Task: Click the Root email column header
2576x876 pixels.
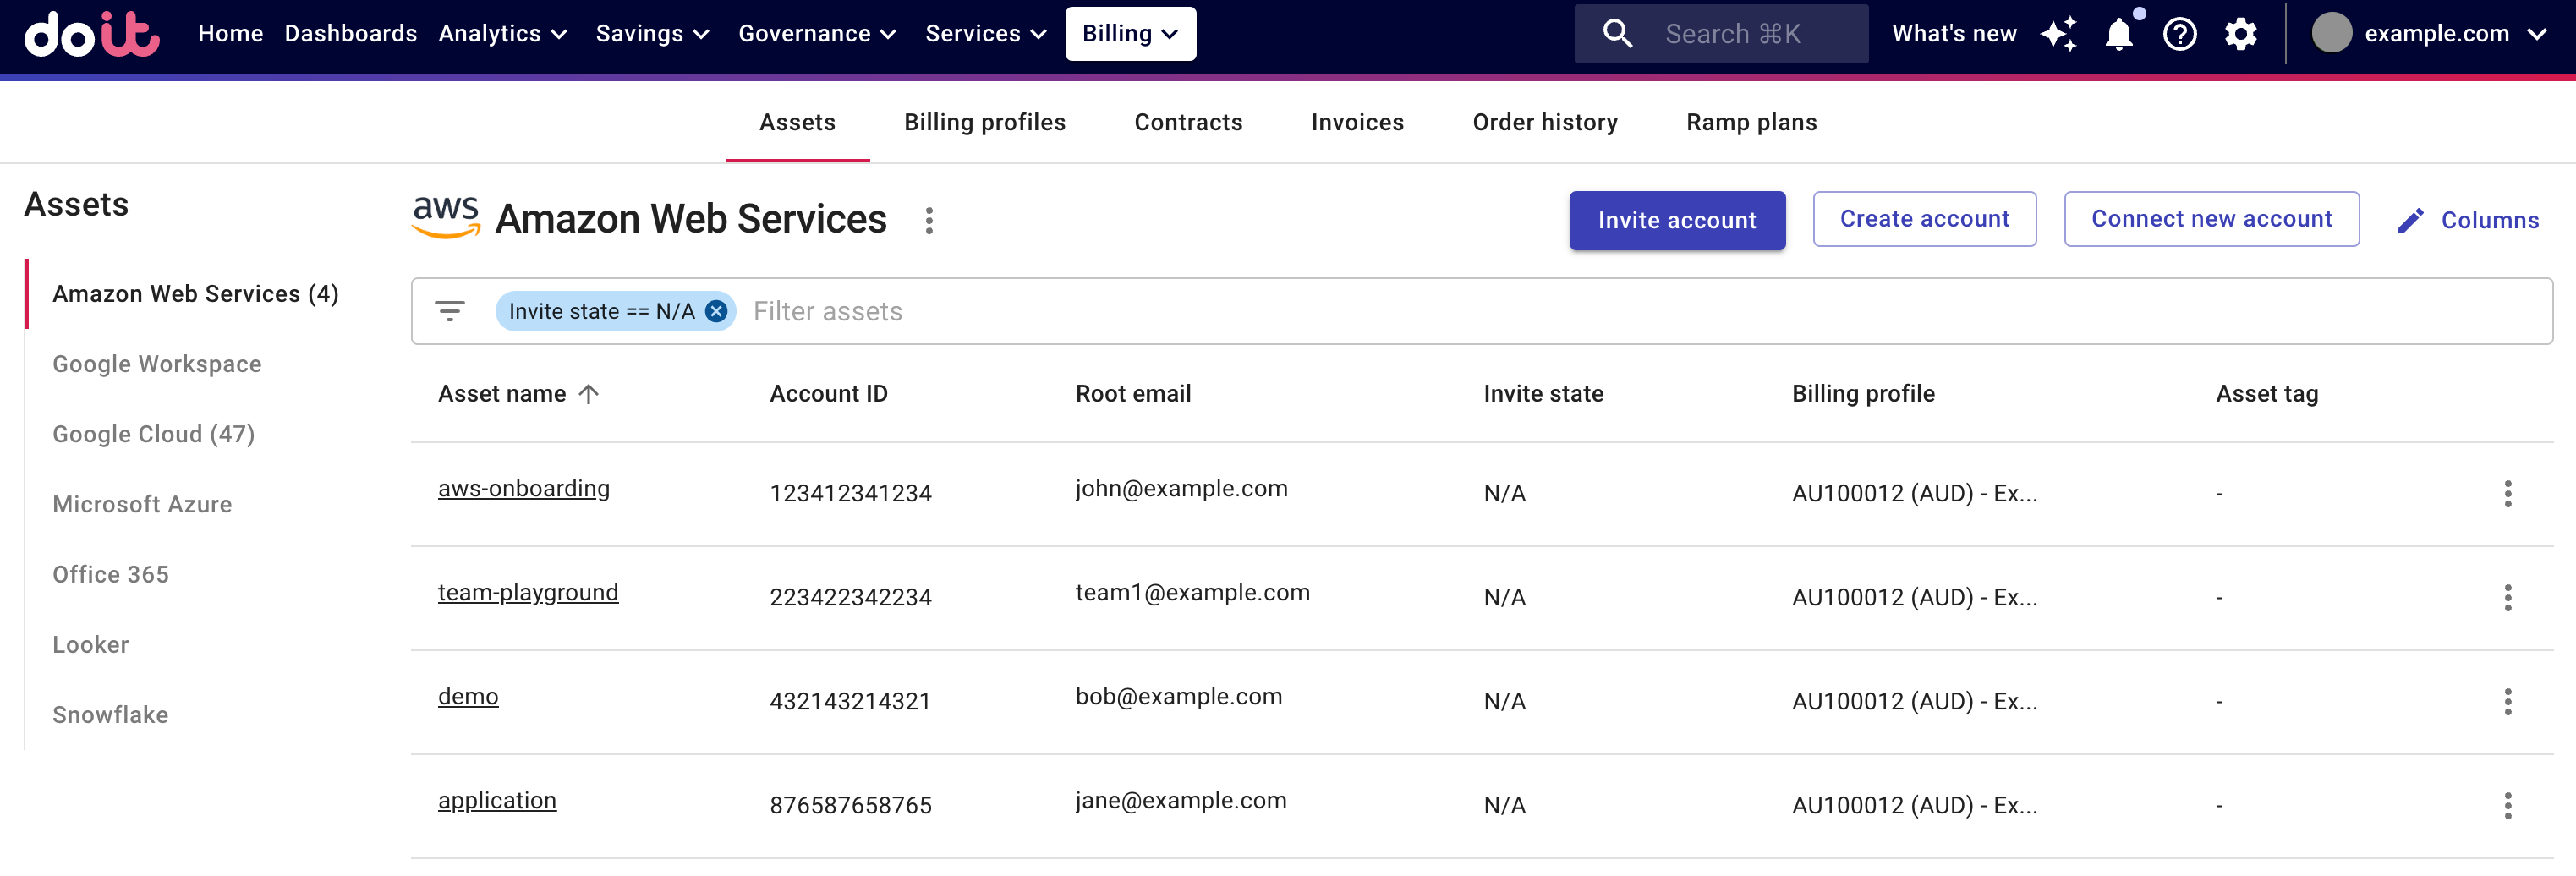Action: 1133,394
